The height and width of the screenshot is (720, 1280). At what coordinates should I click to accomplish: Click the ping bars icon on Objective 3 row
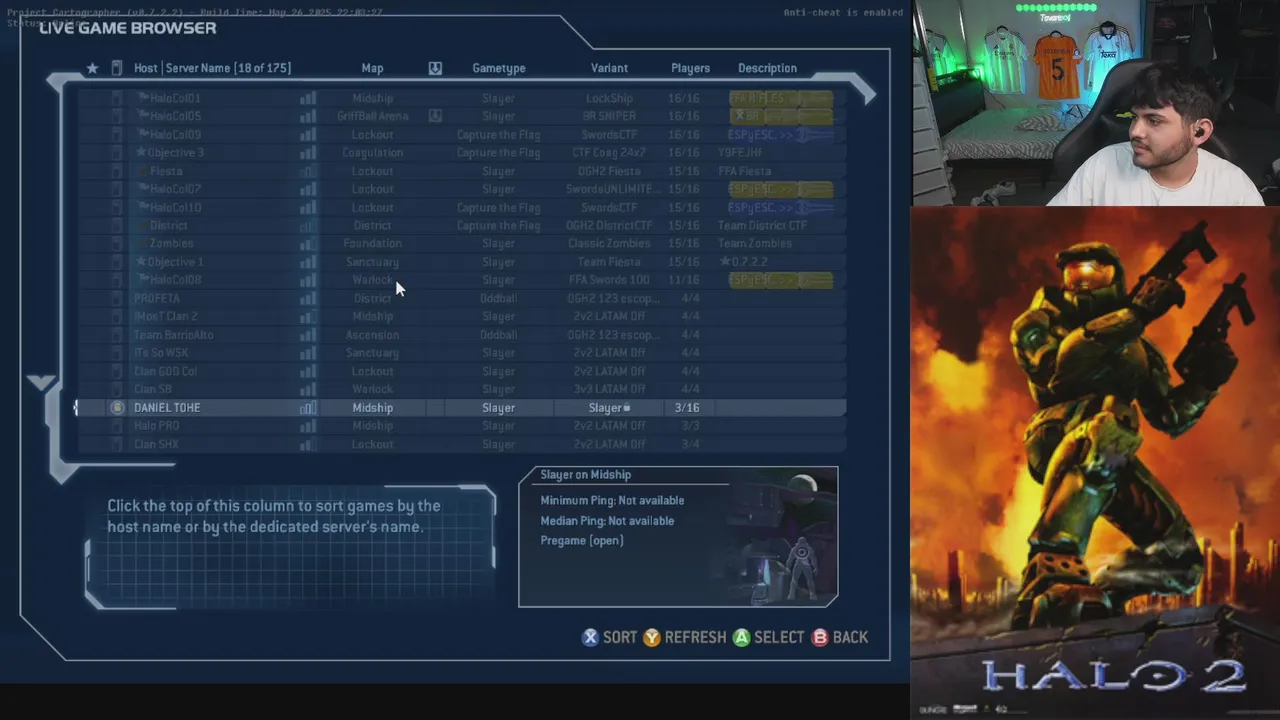point(308,153)
